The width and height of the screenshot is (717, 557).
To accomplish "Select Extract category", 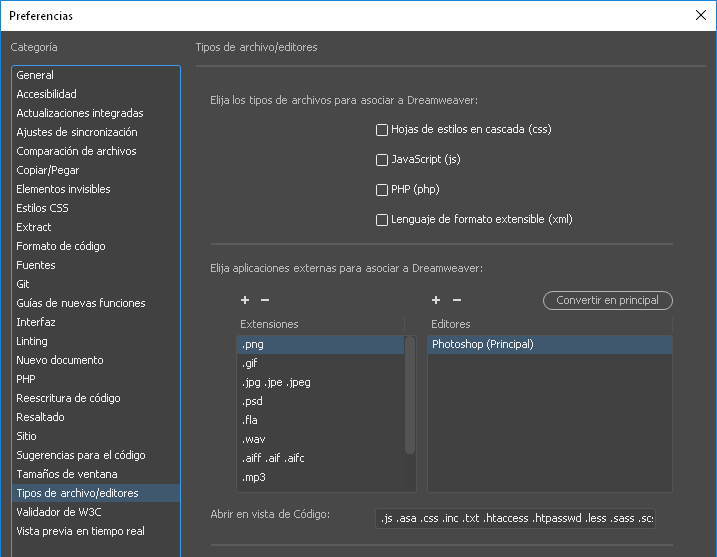I will [96, 227].
